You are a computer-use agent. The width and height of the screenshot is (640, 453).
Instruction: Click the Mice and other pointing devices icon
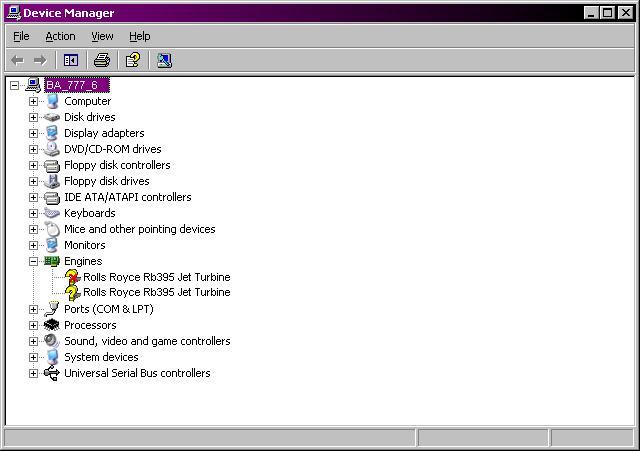click(x=52, y=229)
